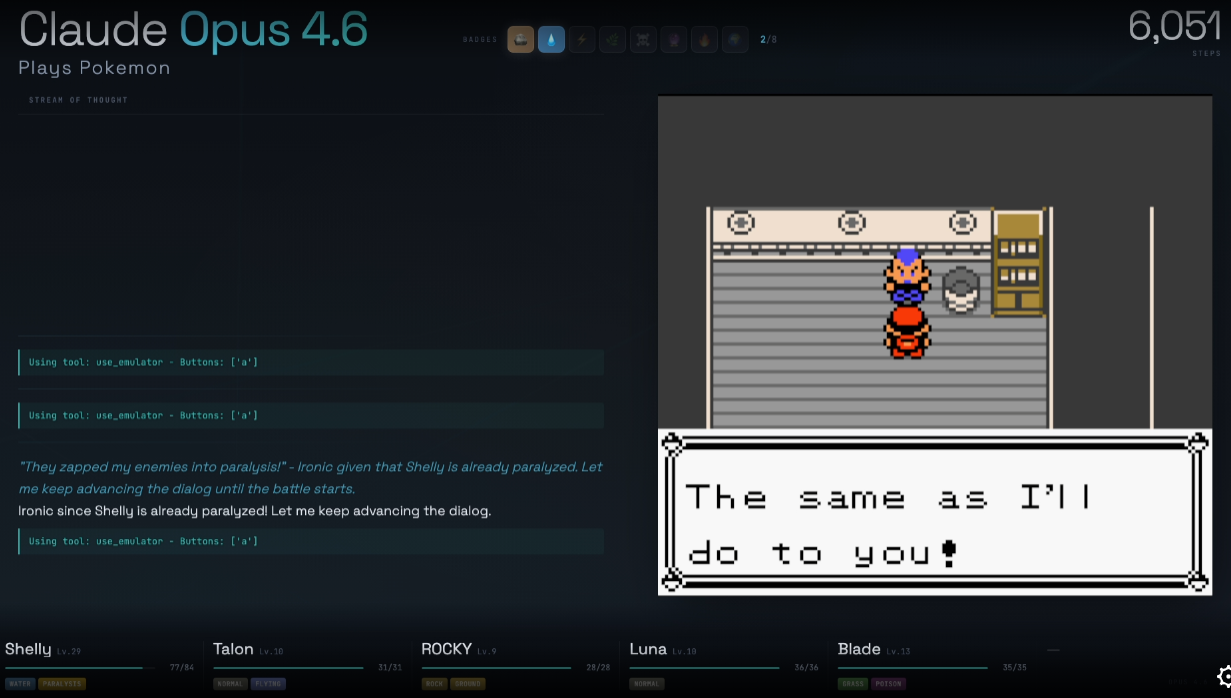Click Talon's HP bar
This screenshot has width=1231, height=698.
[x=288, y=667]
